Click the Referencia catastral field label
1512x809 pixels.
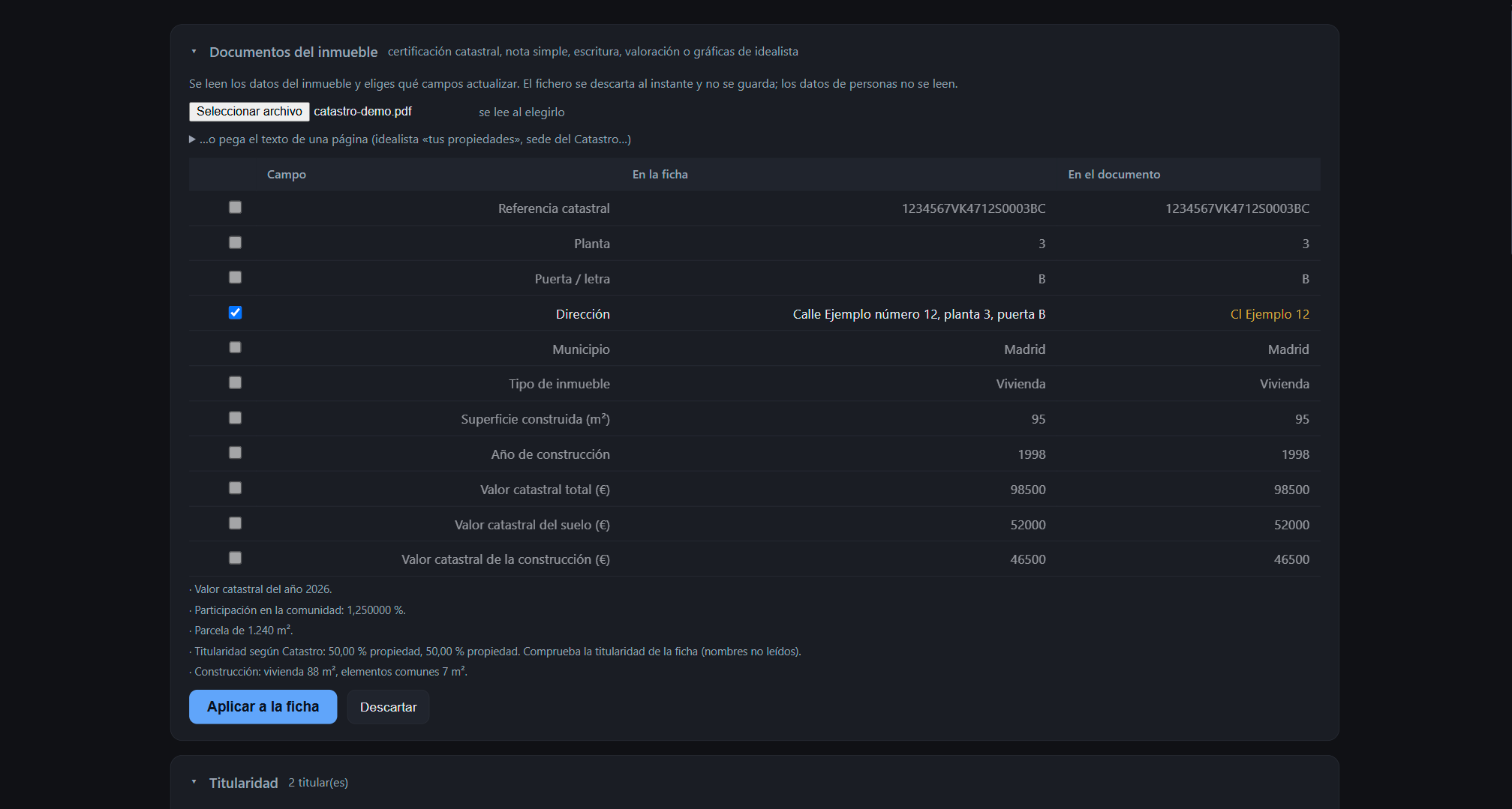click(554, 209)
